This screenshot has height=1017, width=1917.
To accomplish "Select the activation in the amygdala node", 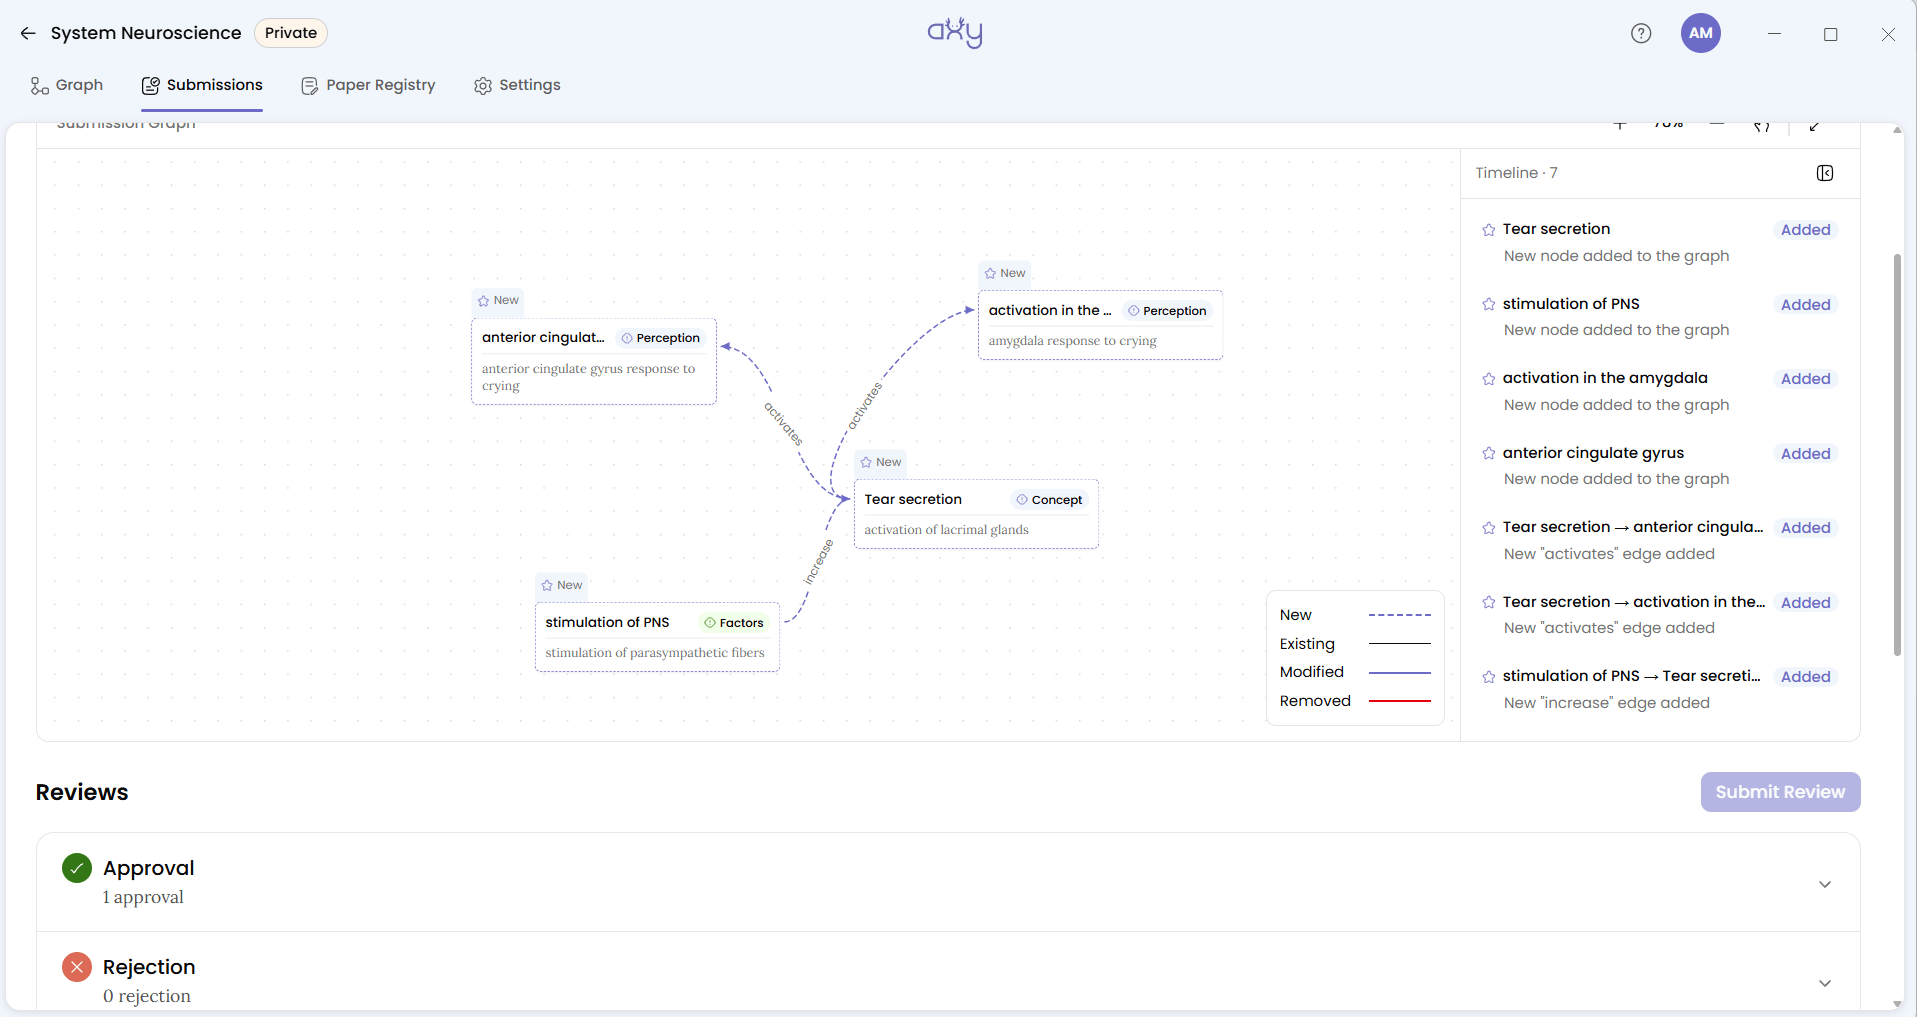I will click(x=1100, y=325).
